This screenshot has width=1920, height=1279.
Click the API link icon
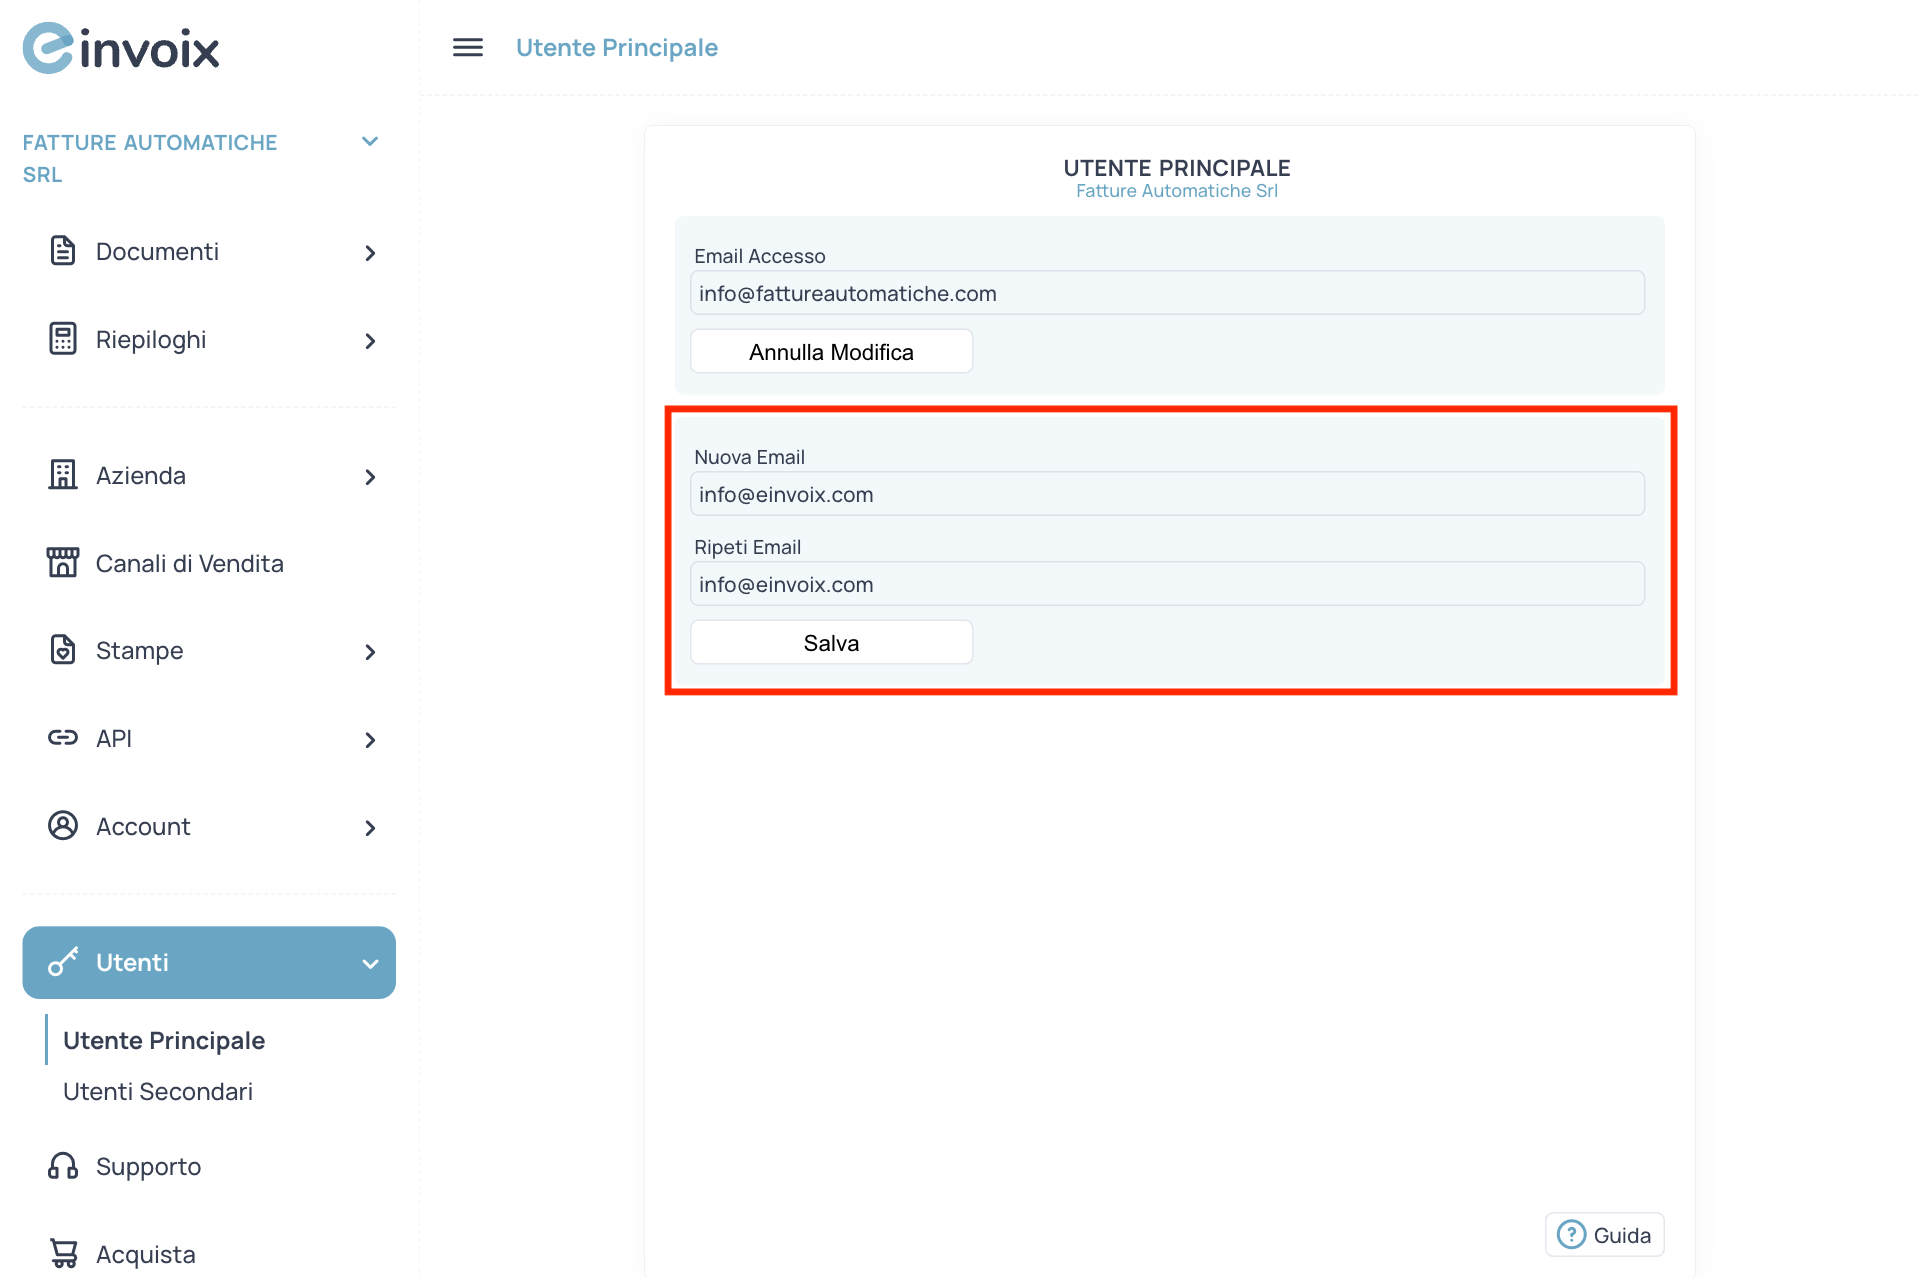tap(63, 738)
